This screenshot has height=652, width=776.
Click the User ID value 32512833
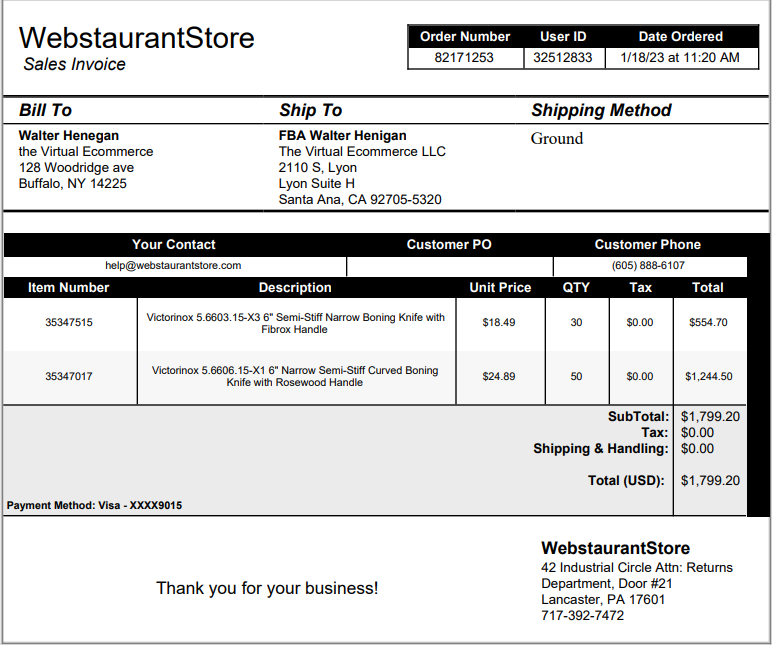tap(563, 57)
